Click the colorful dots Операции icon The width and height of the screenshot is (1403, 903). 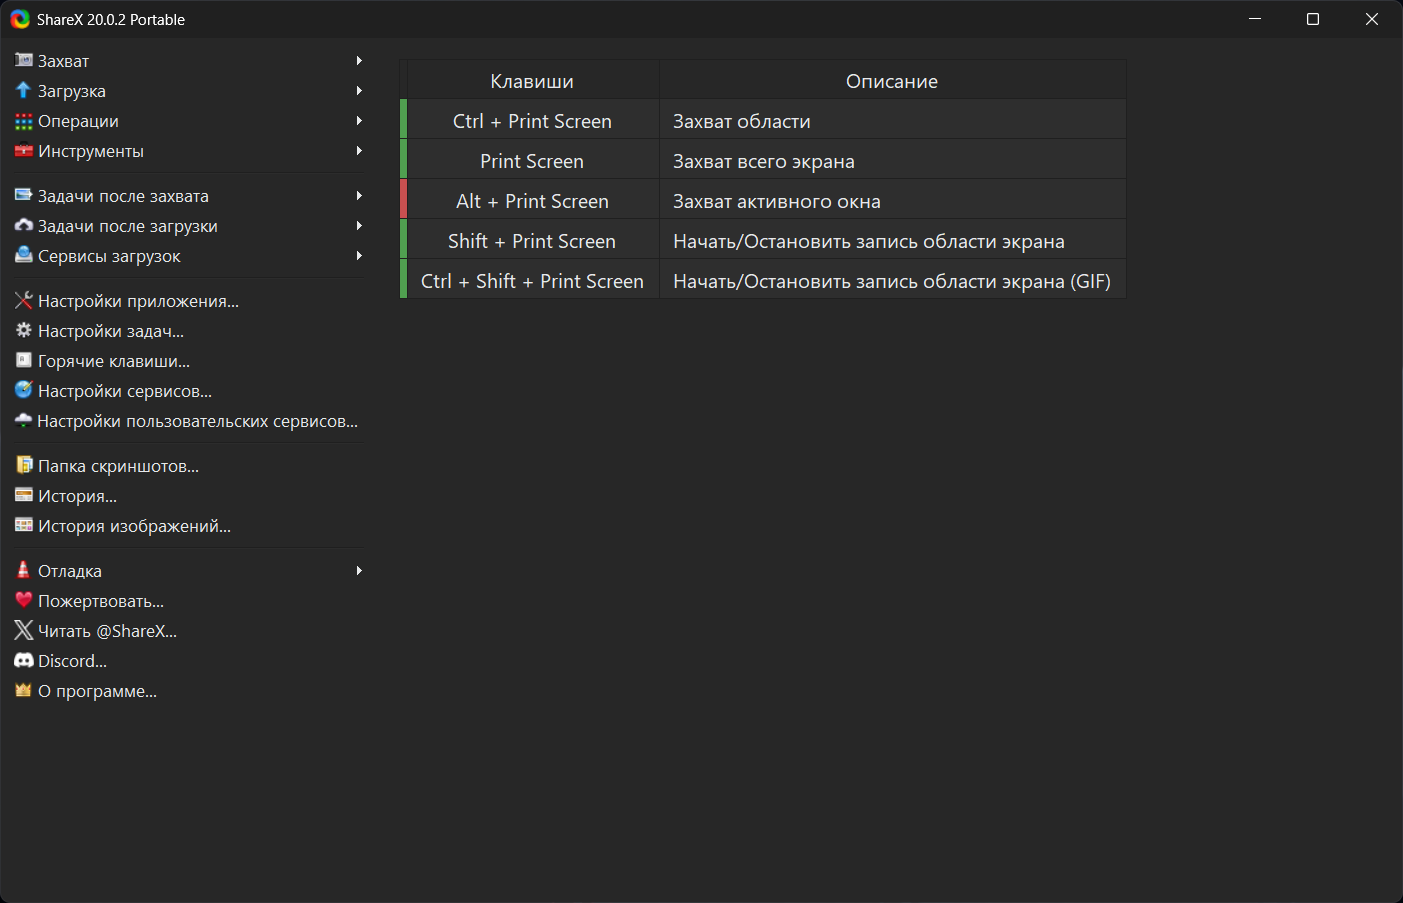(x=24, y=121)
